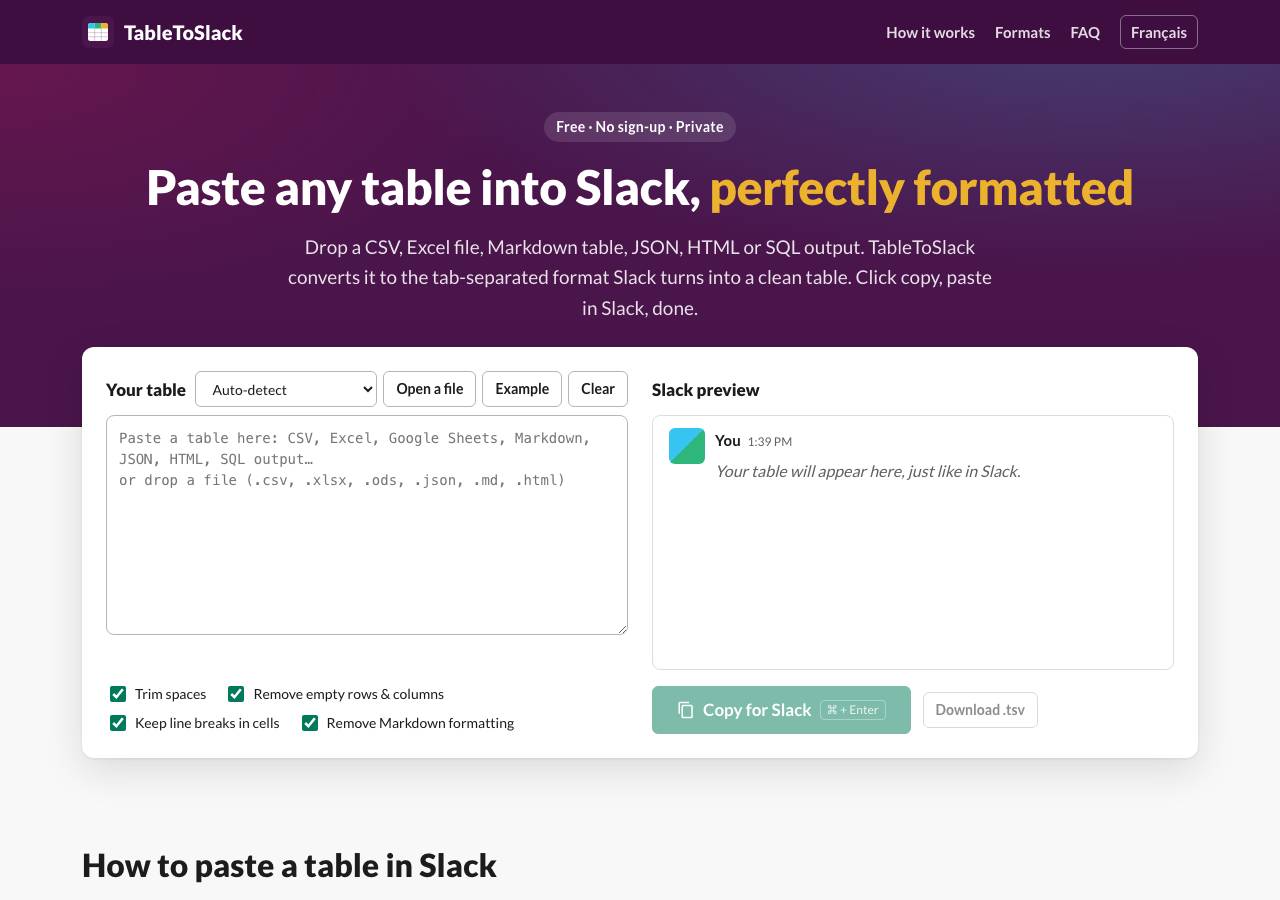Screen dimensions: 1280x900
Task: Click the user avatar in Slack preview
Action: point(687,446)
